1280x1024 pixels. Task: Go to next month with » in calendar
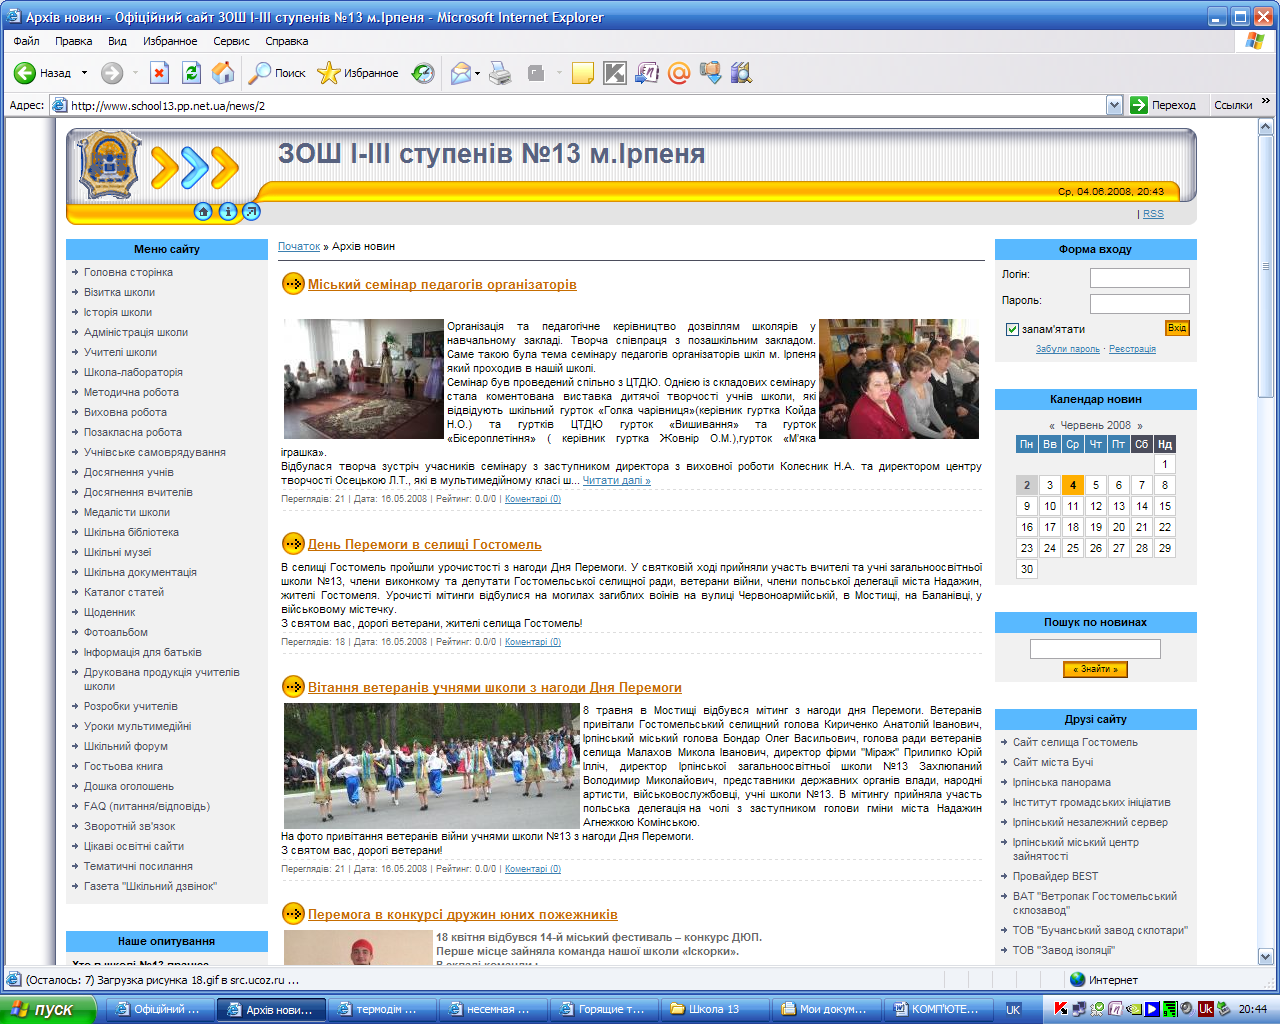[1139, 425]
